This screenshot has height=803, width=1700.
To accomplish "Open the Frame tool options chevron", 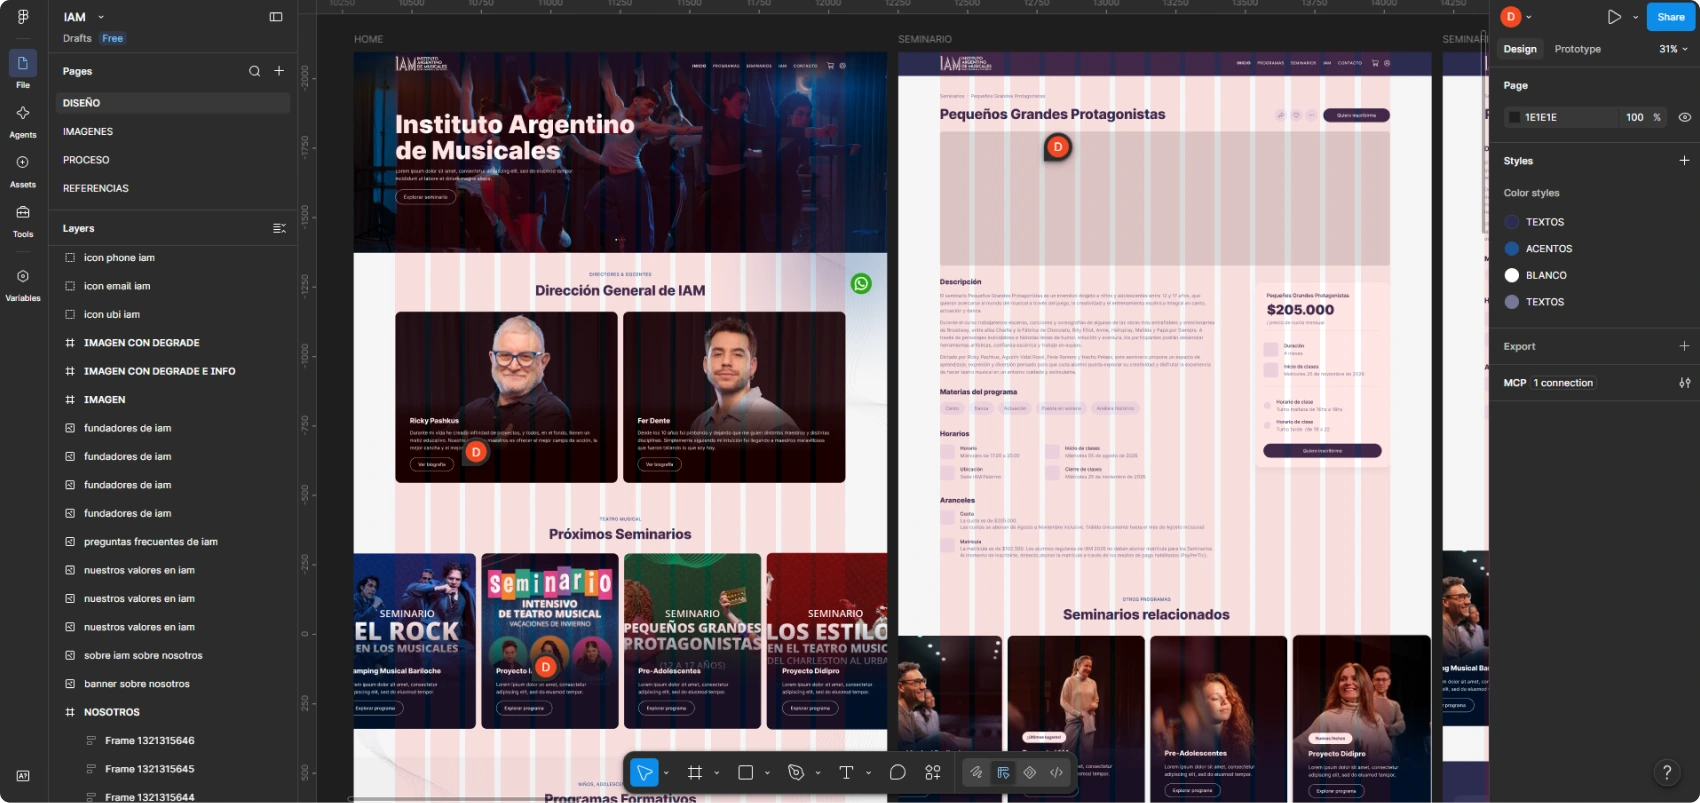I will (717, 773).
